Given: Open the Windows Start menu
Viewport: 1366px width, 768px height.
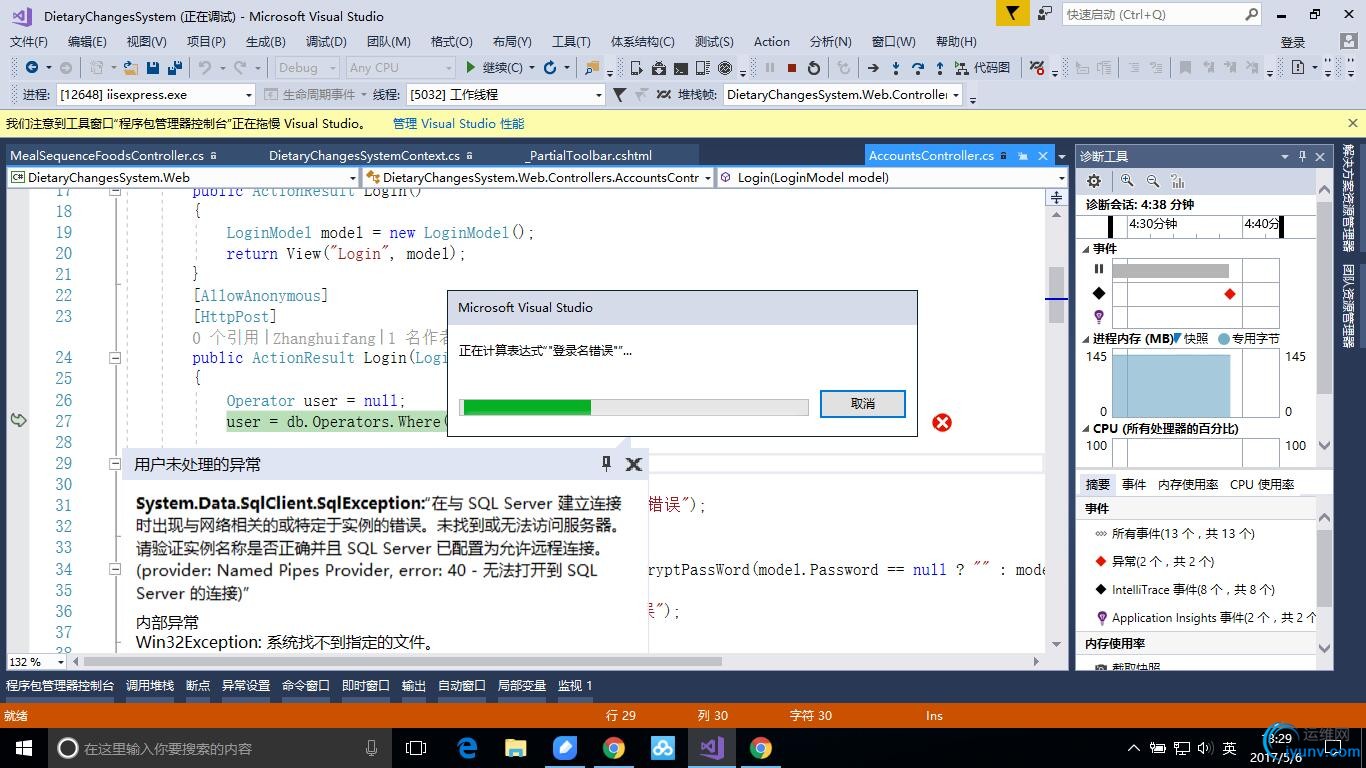Looking at the screenshot, I should click(x=23, y=748).
